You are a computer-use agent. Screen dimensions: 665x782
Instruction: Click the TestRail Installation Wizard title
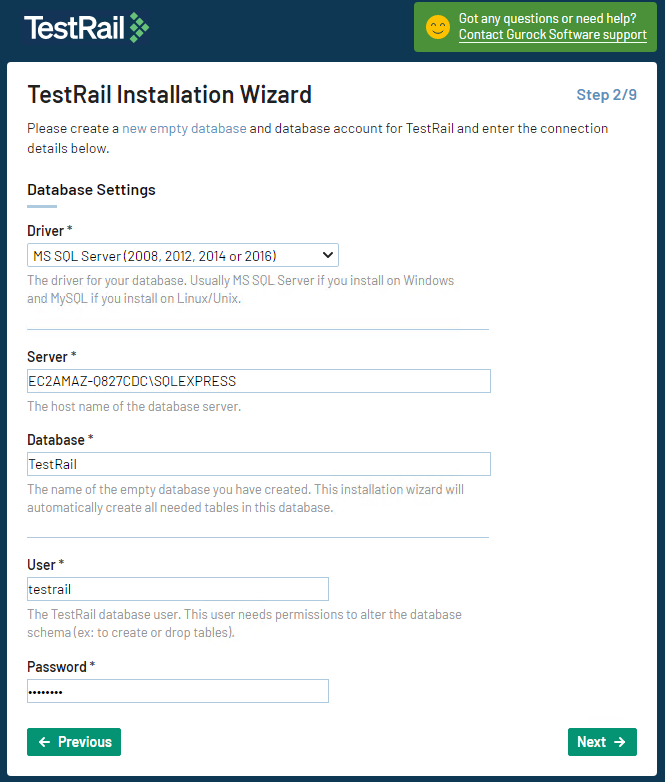pos(170,94)
